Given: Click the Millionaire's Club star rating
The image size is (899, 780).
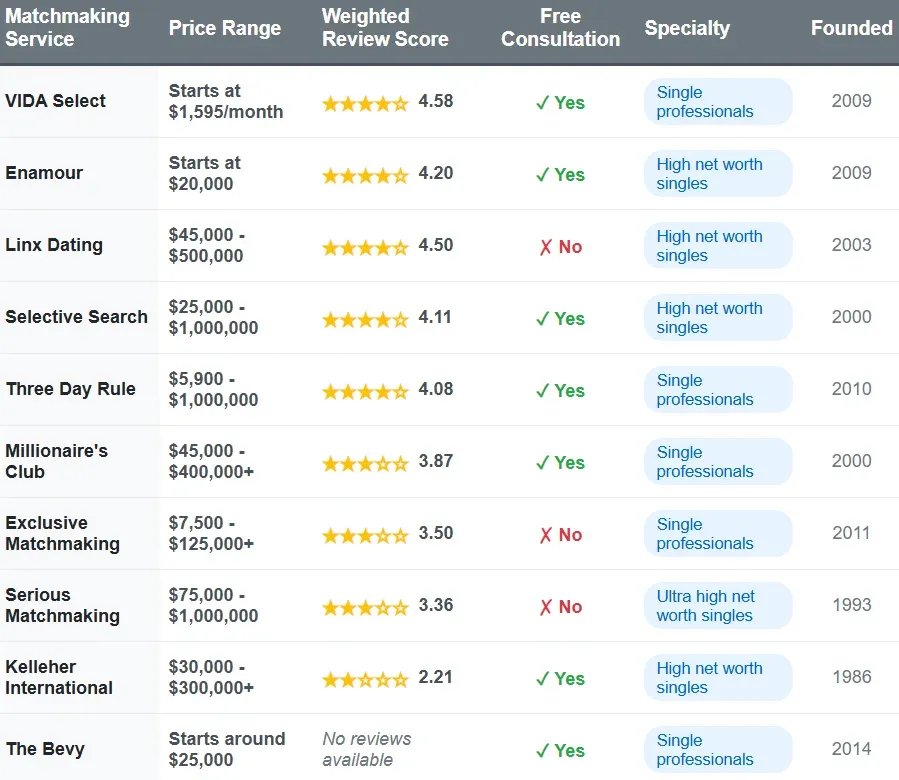Looking at the screenshot, I should (365, 462).
